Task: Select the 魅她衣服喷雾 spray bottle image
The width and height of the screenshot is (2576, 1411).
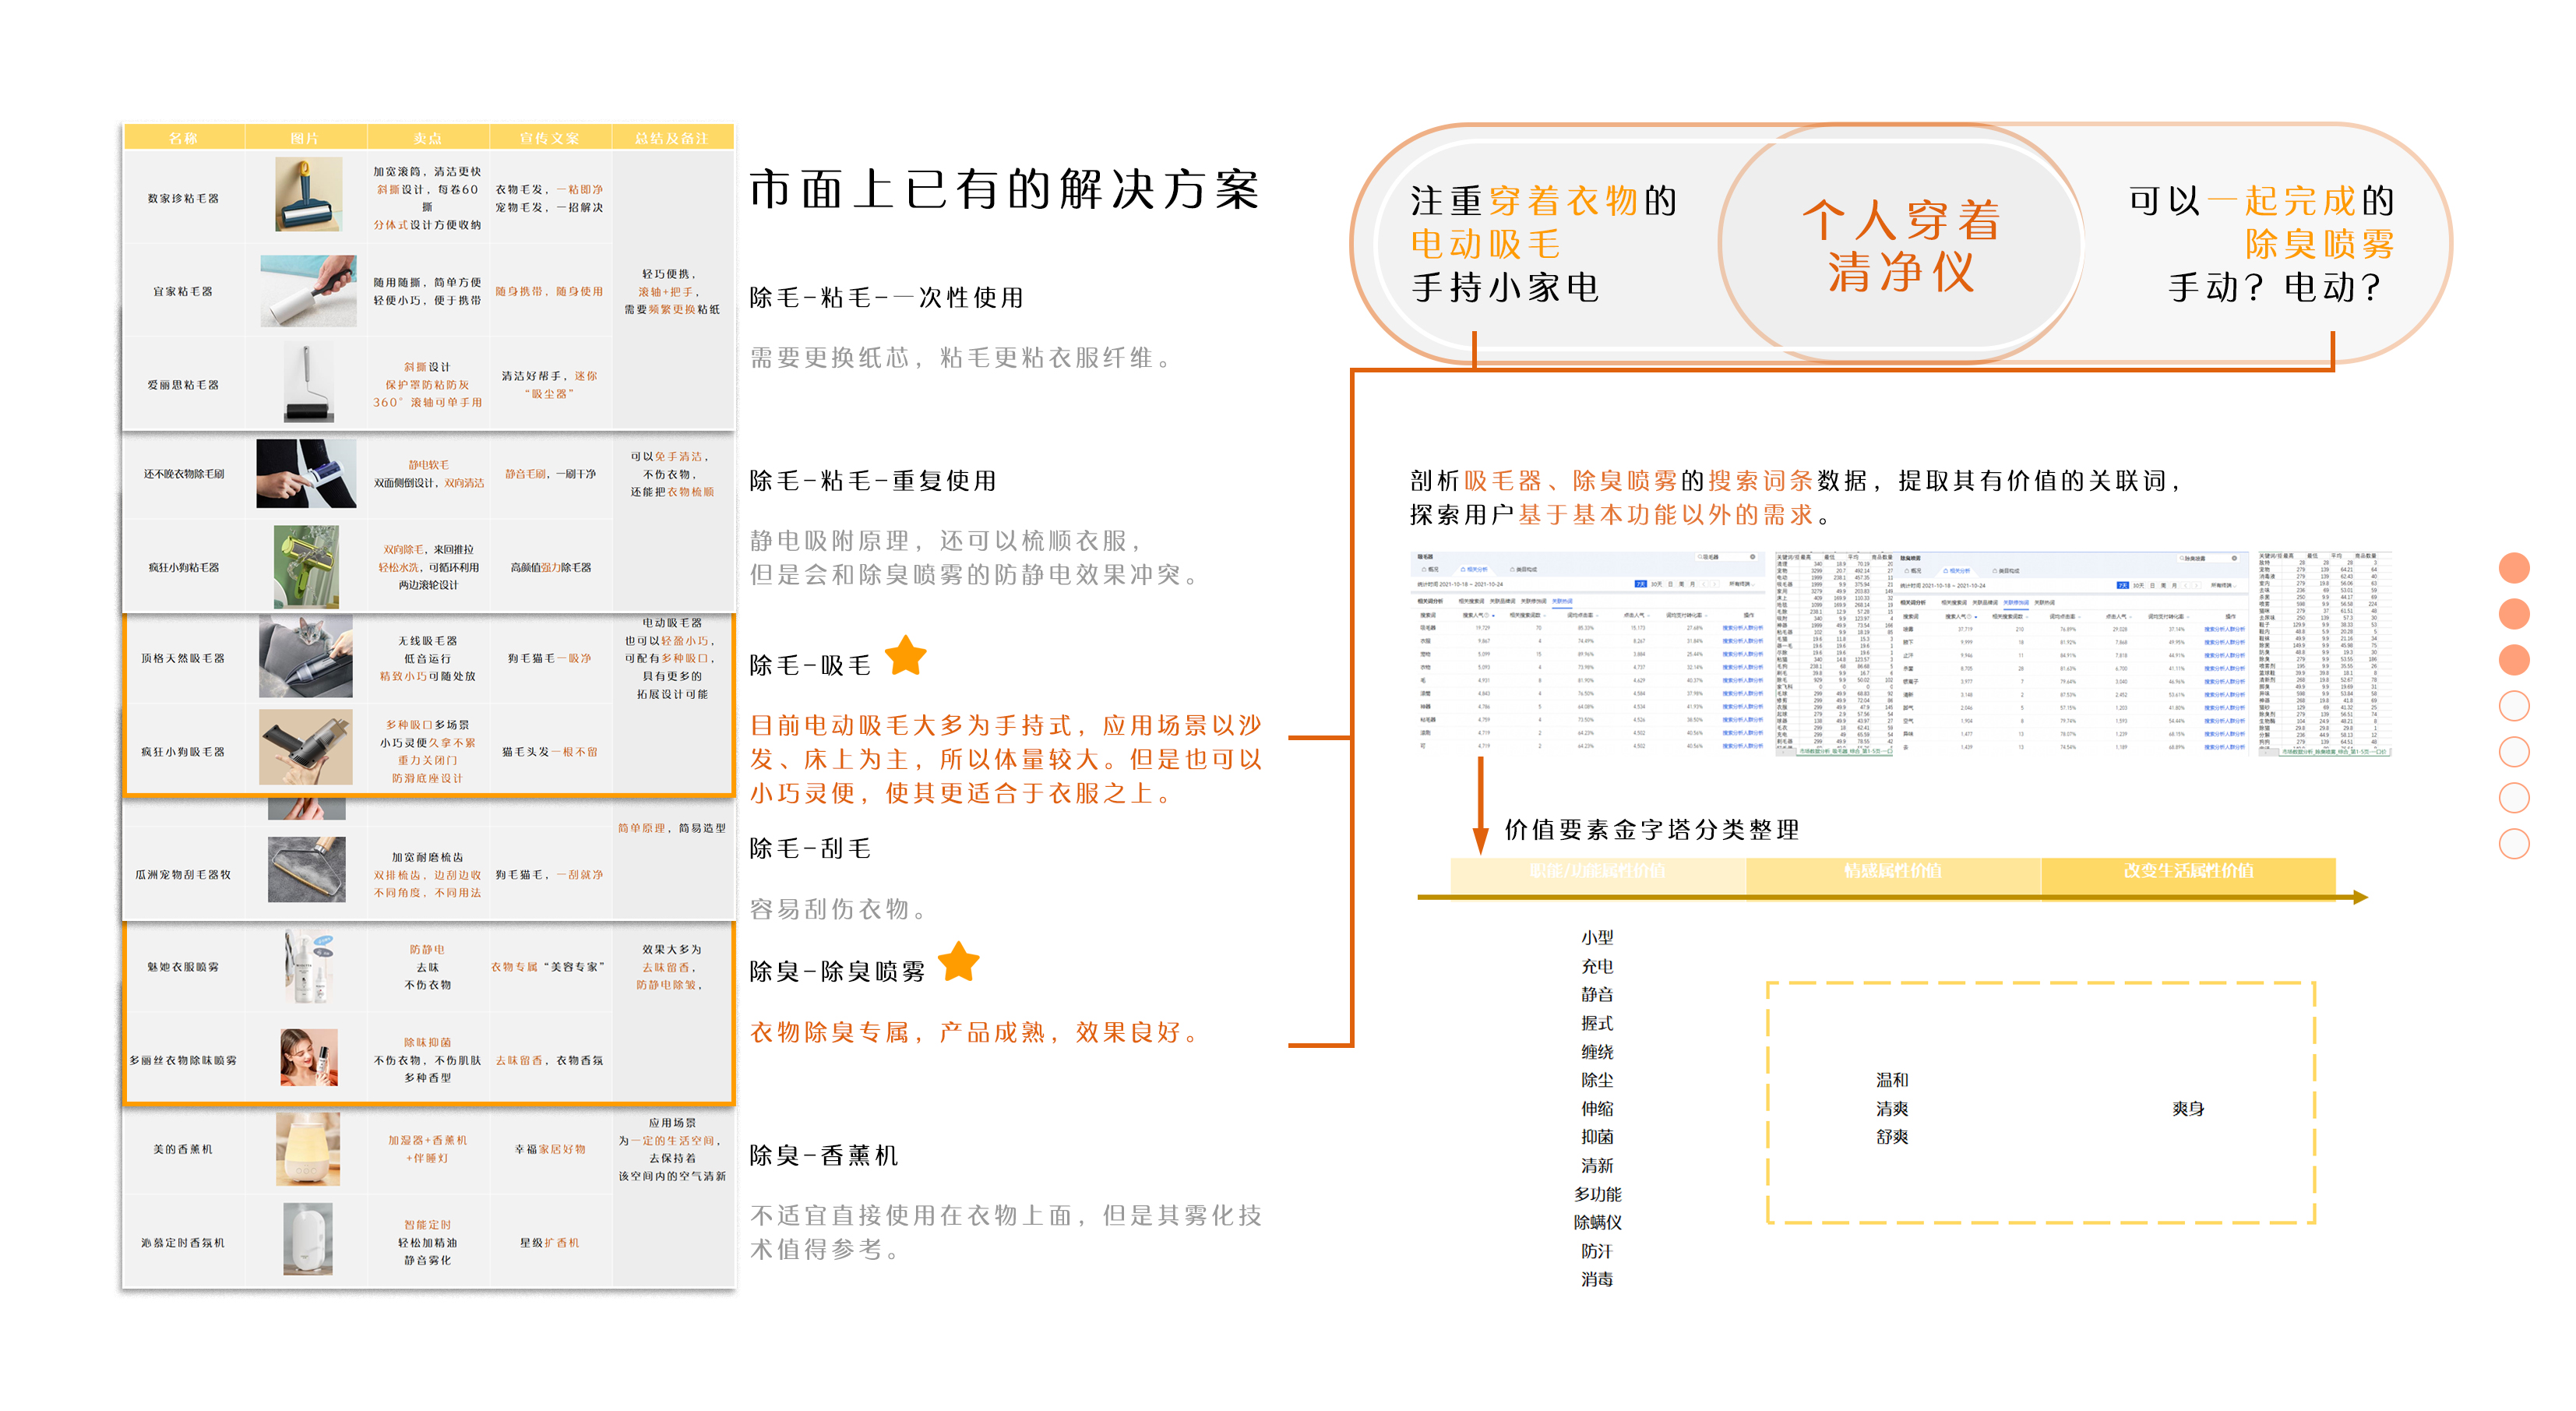Action: pyautogui.click(x=308, y=966)
